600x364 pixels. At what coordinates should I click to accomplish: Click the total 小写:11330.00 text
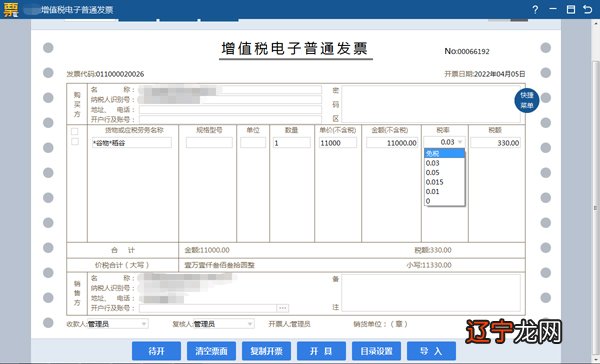[x=429, y=265]
